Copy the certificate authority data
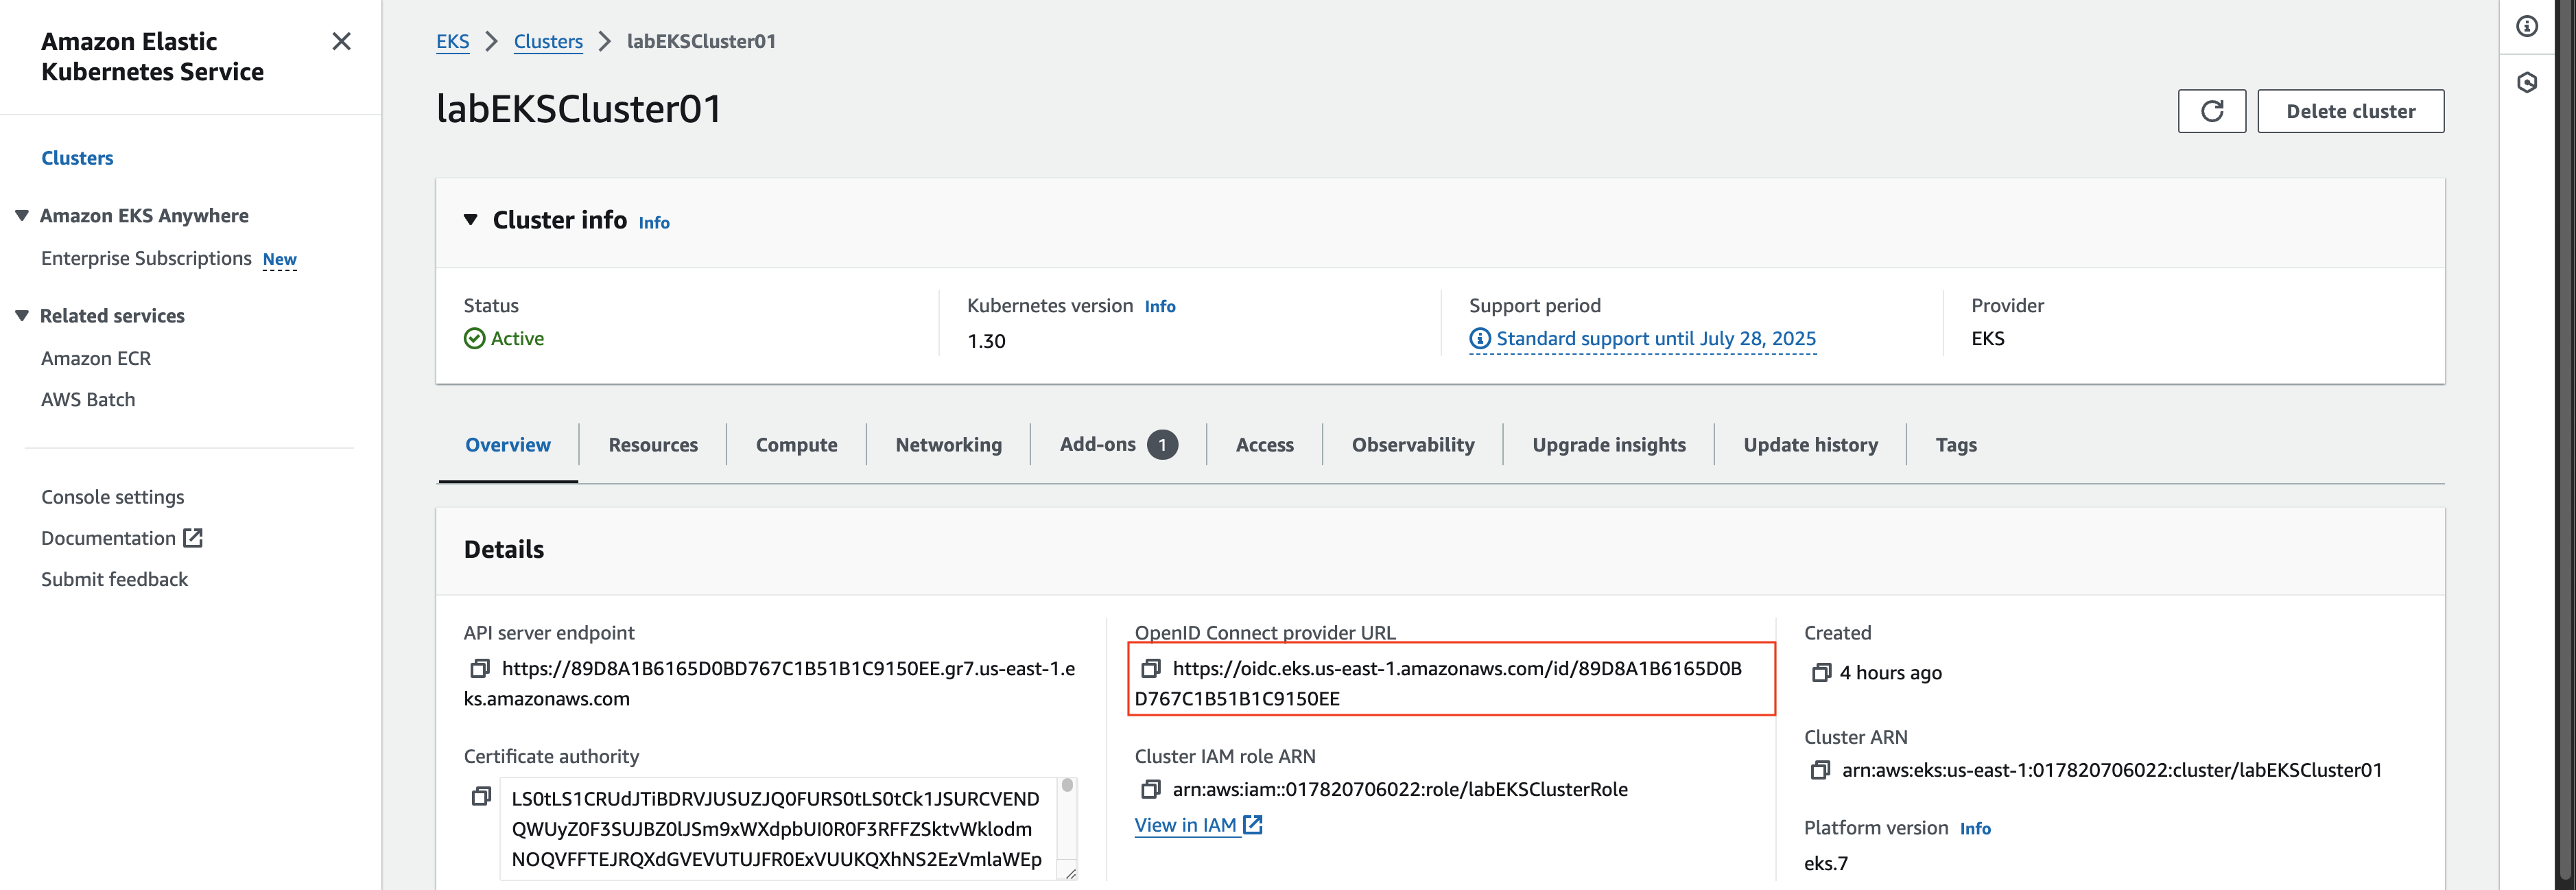 481,796
